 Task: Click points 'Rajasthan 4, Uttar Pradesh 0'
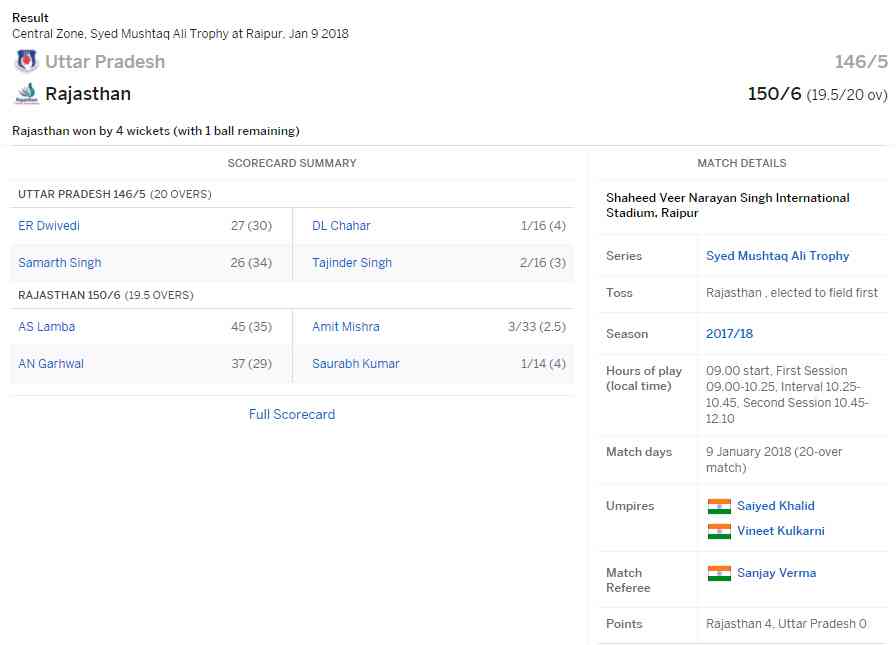coord(786,624)
